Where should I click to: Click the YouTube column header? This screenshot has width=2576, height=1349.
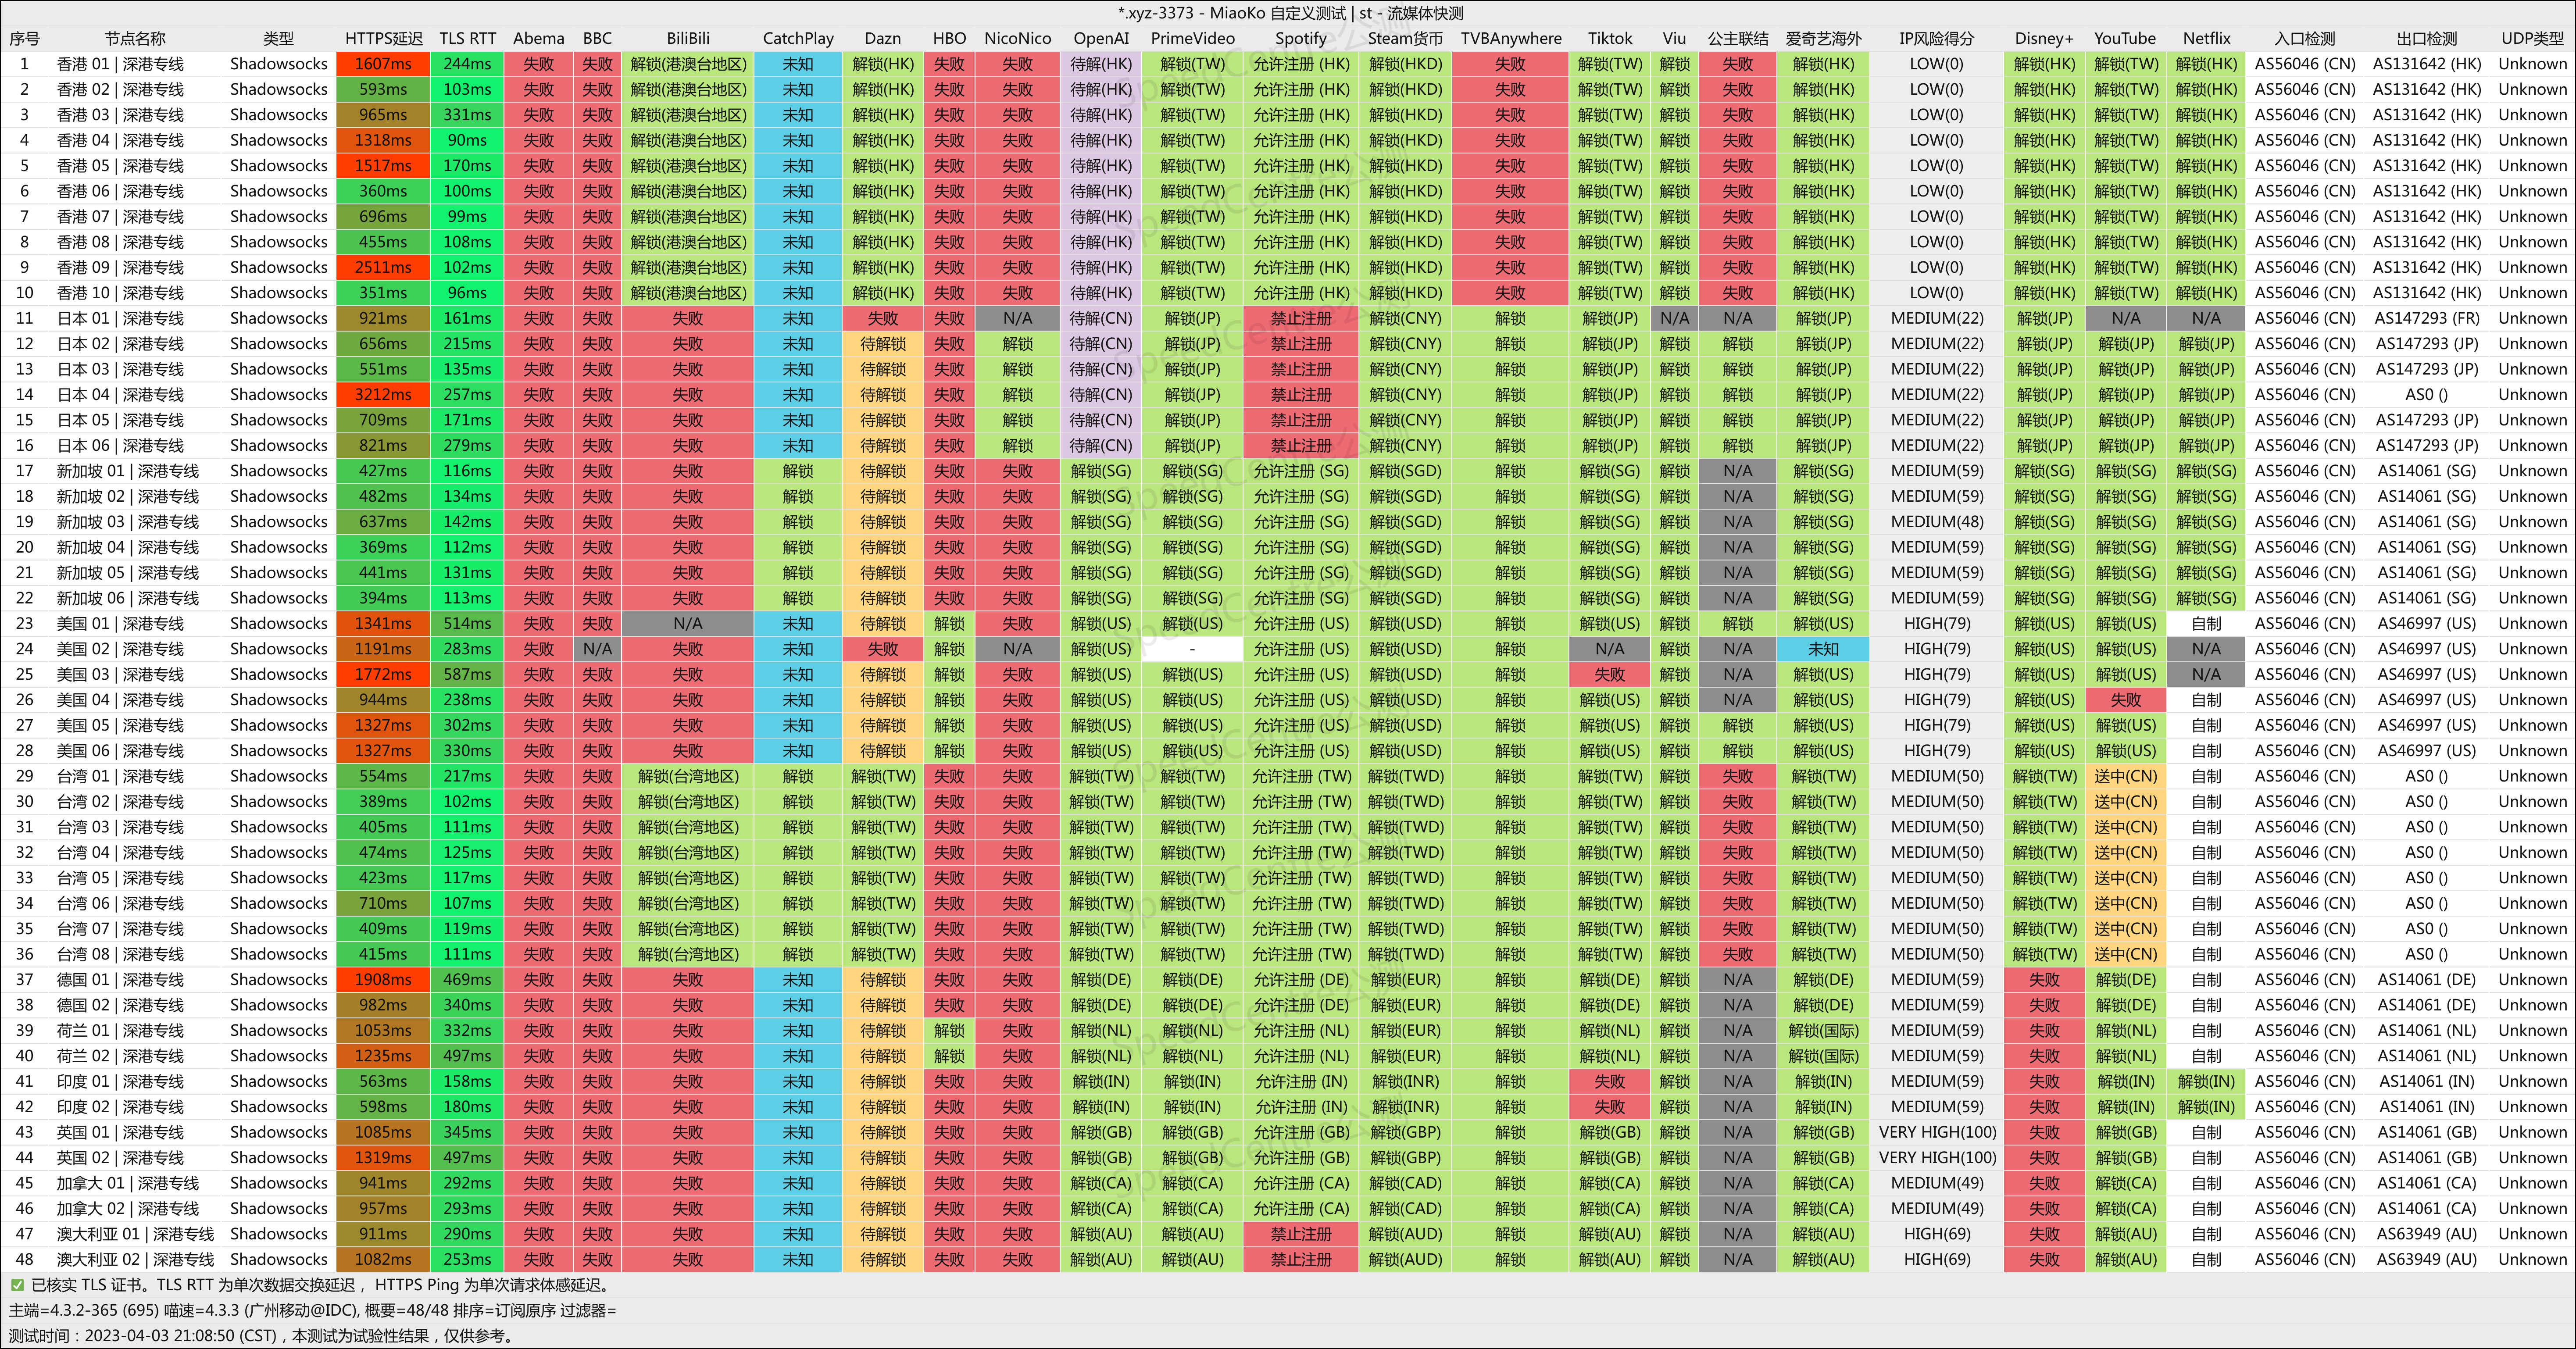point(2125,38)
